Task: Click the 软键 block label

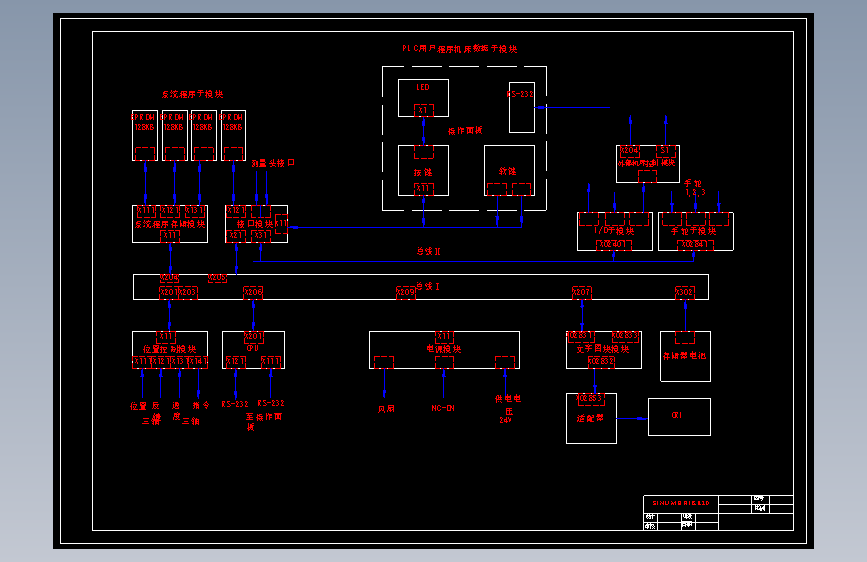Action: point(508,171)
